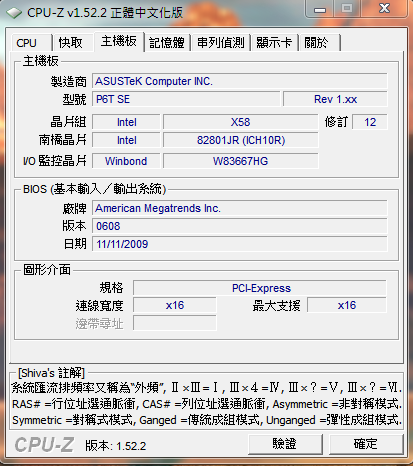This screenshot has width=413, height=466.
Task: Click the BIOS date 11/11/2009
Action: [240, 244]
